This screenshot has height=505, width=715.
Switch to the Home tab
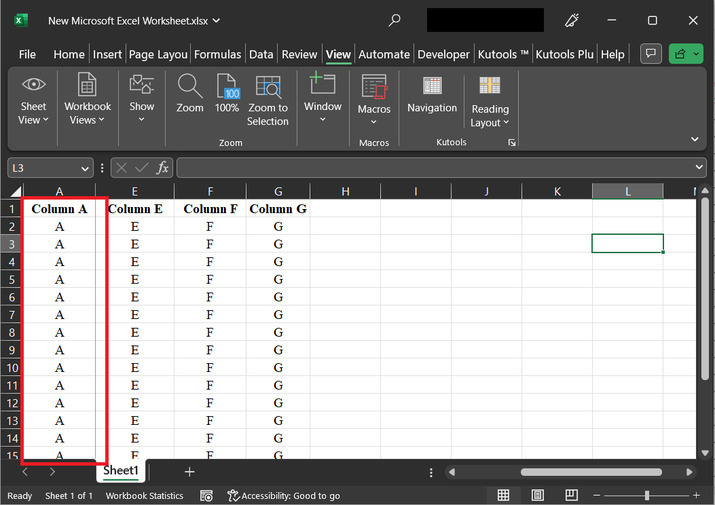coord(69,54)
